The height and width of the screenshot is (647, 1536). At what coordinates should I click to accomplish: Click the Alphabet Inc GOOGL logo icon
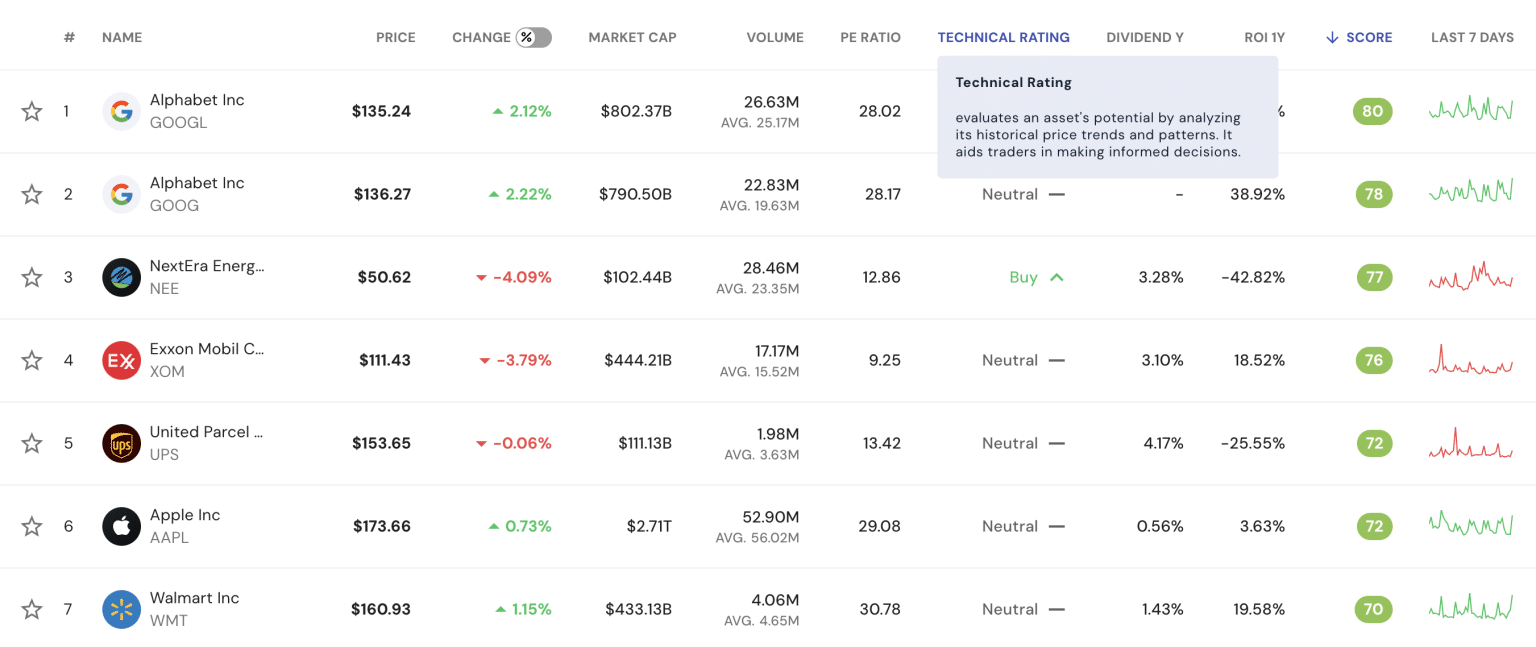pos(121,111)
